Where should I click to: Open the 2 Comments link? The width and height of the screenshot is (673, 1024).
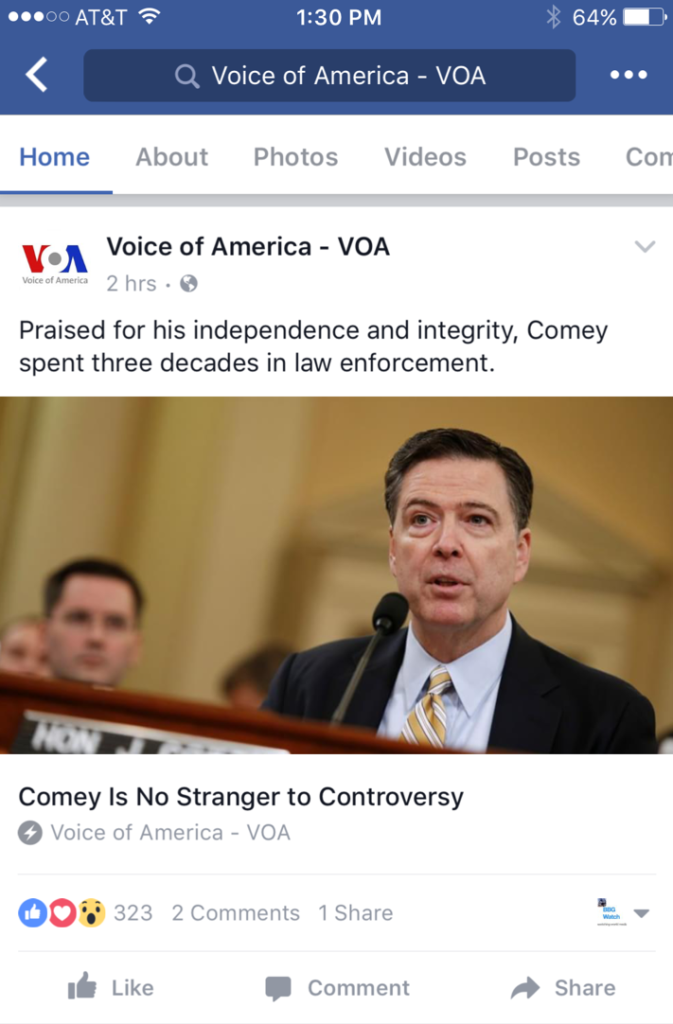click(x=236, y=912)
